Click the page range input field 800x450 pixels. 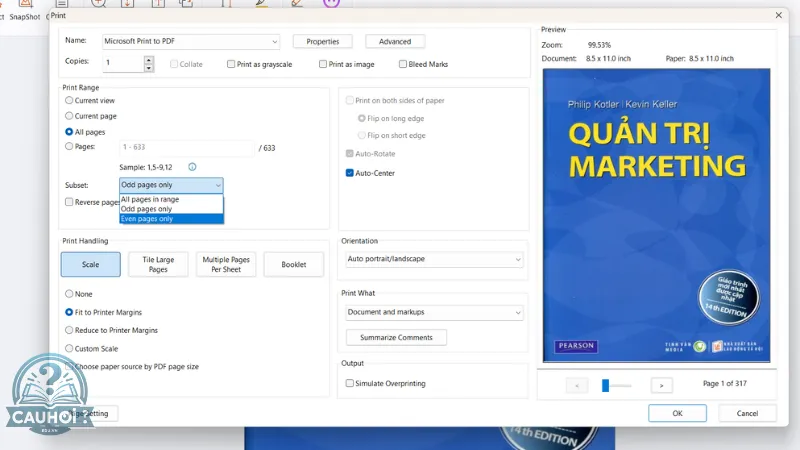pyautogui.click(x=186, y=147)
